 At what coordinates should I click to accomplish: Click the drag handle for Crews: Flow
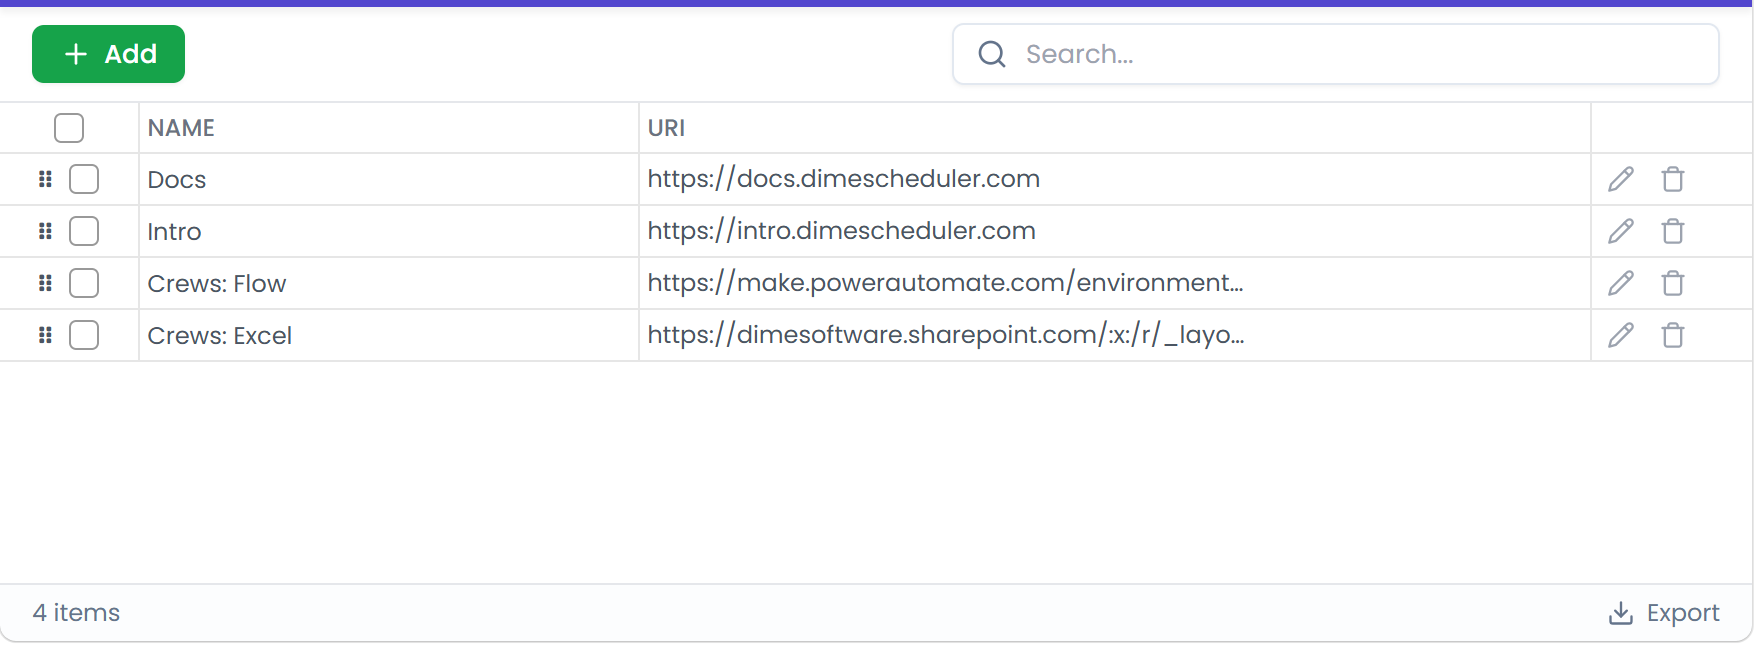click(45, 283)
